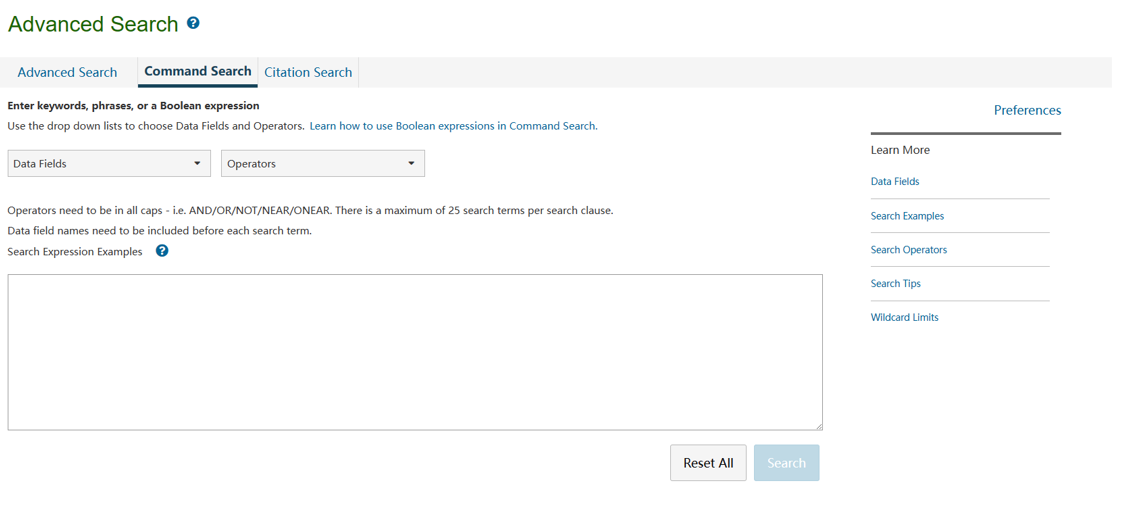Image resolution: width=1139 pixels, height=511 pixels.
Task: Open the Preferences link
Action: point(1027,110)
